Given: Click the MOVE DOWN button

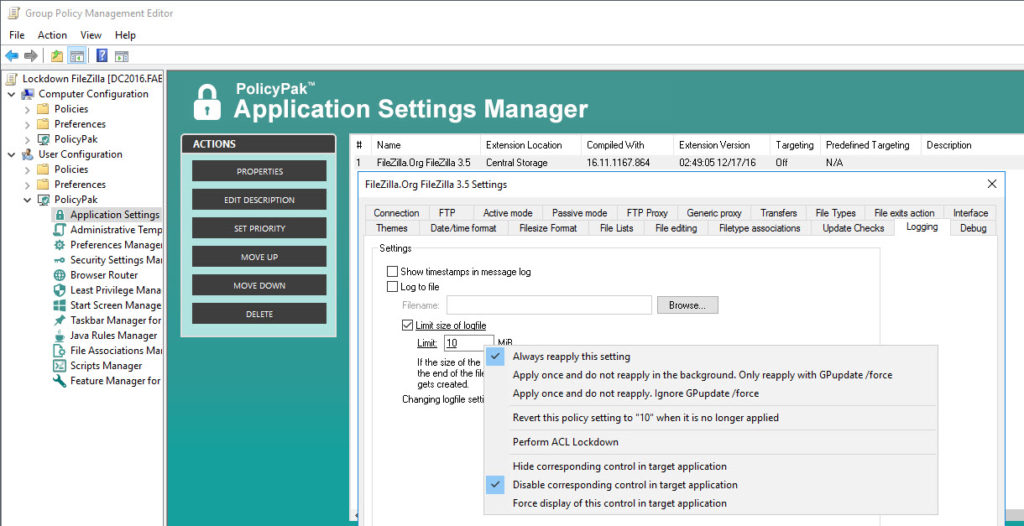Looking at the screenshot, I should [259, 286].
